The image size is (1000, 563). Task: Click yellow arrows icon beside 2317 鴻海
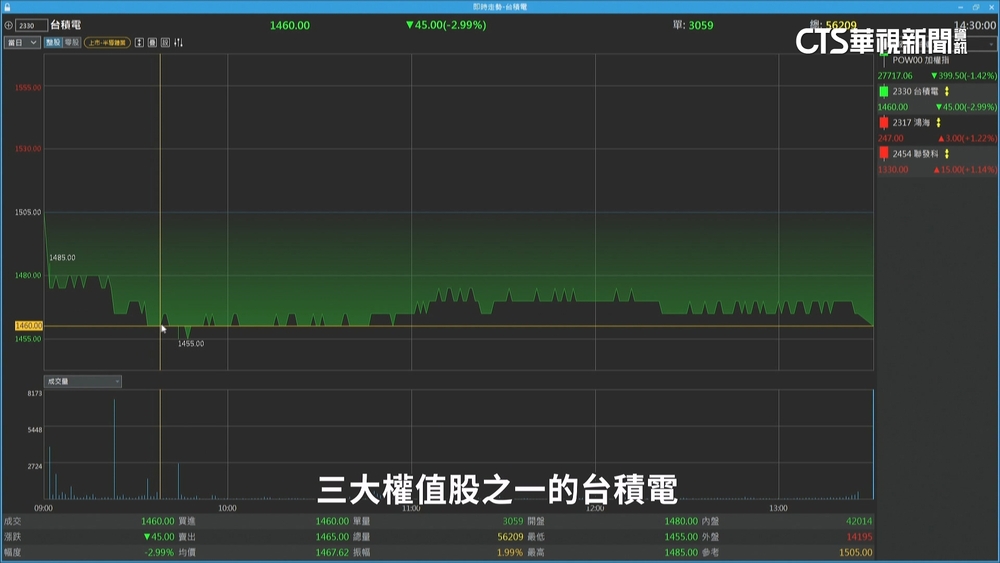(938, 122)
